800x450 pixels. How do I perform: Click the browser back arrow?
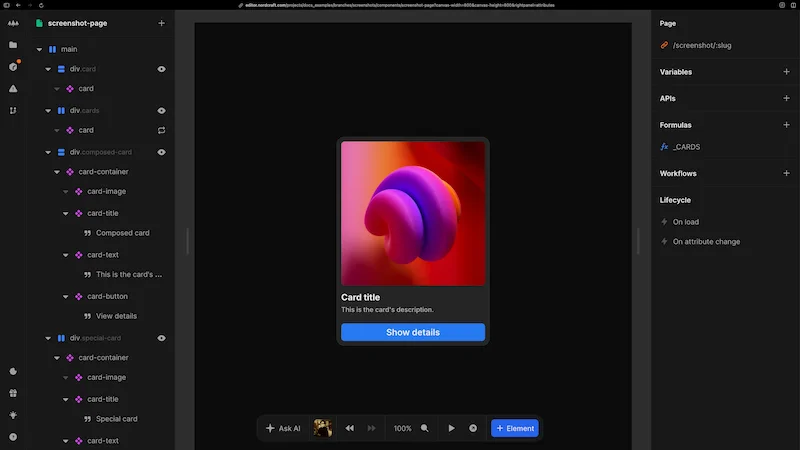coord(18,5)
